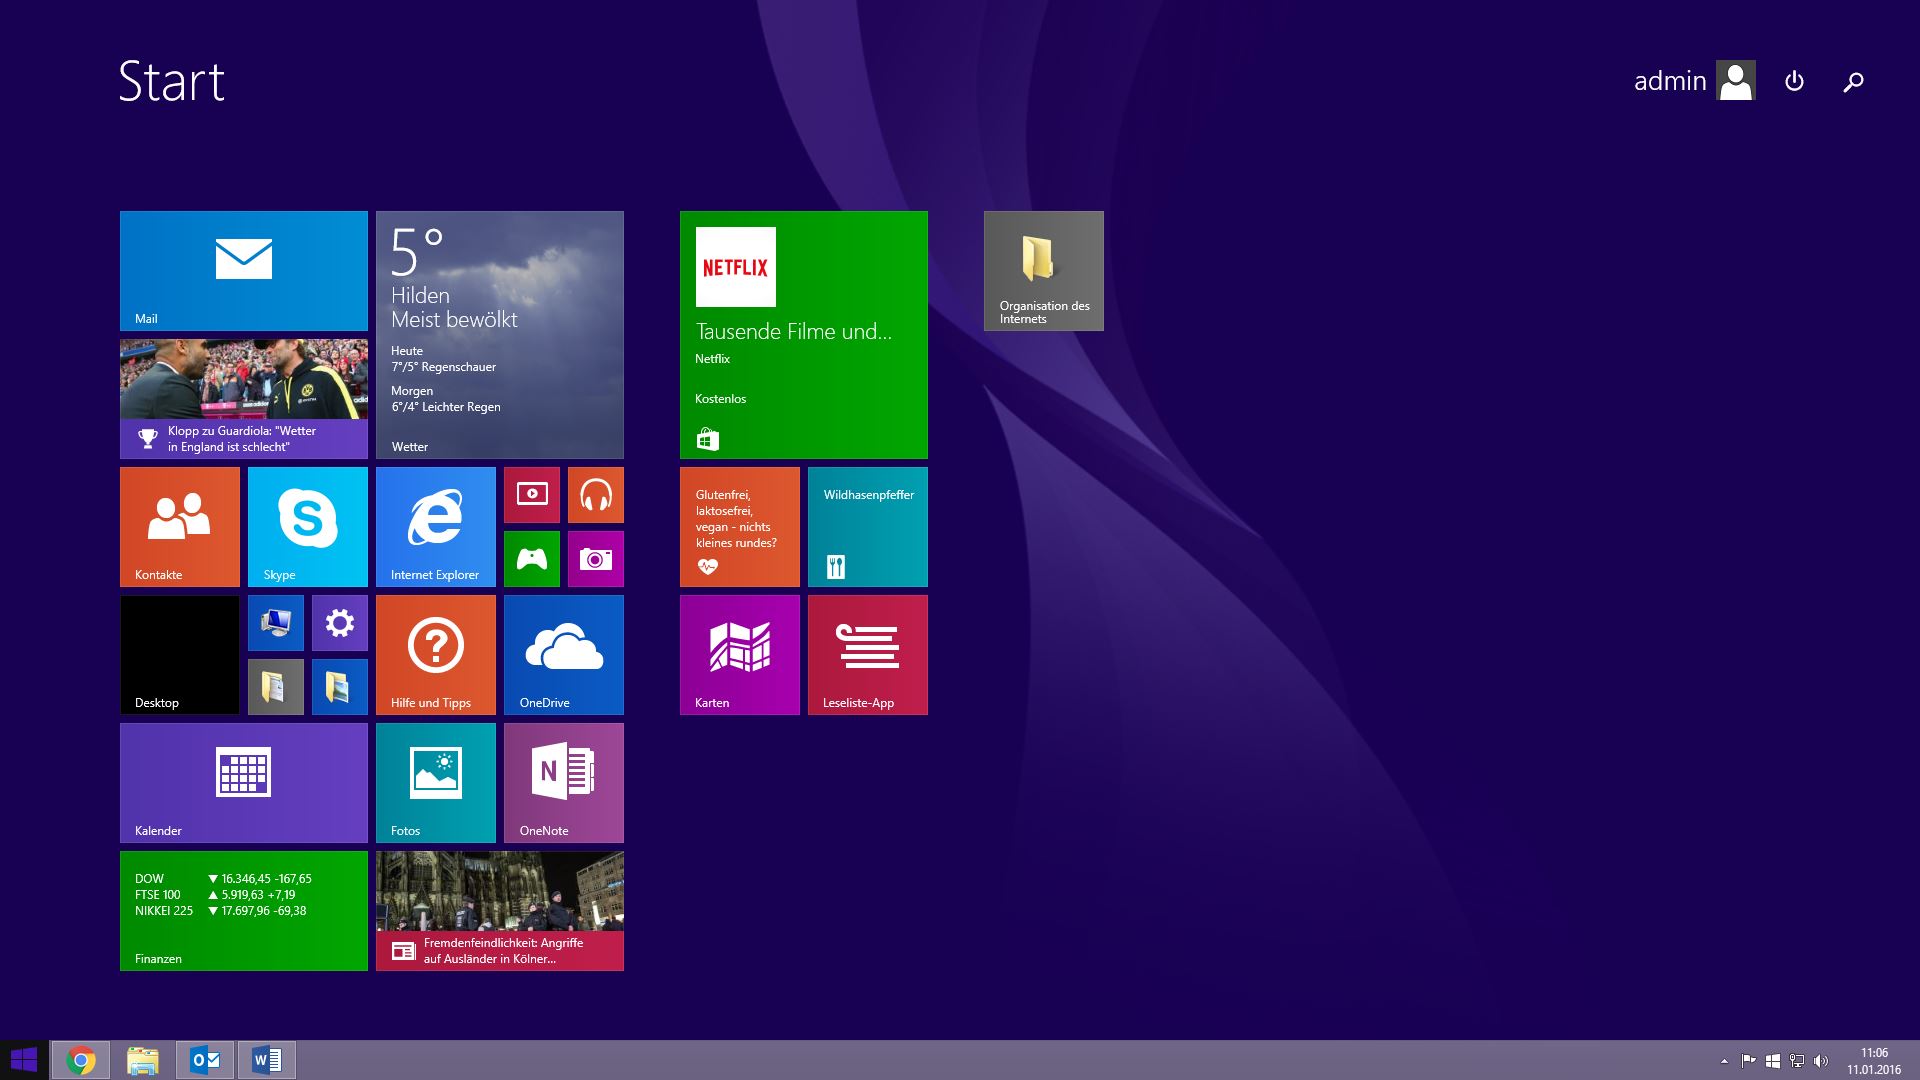This screenshot has width=1920, height=1080.
Task: Open the Leseliste-App tile
Action: click(867, 654)
